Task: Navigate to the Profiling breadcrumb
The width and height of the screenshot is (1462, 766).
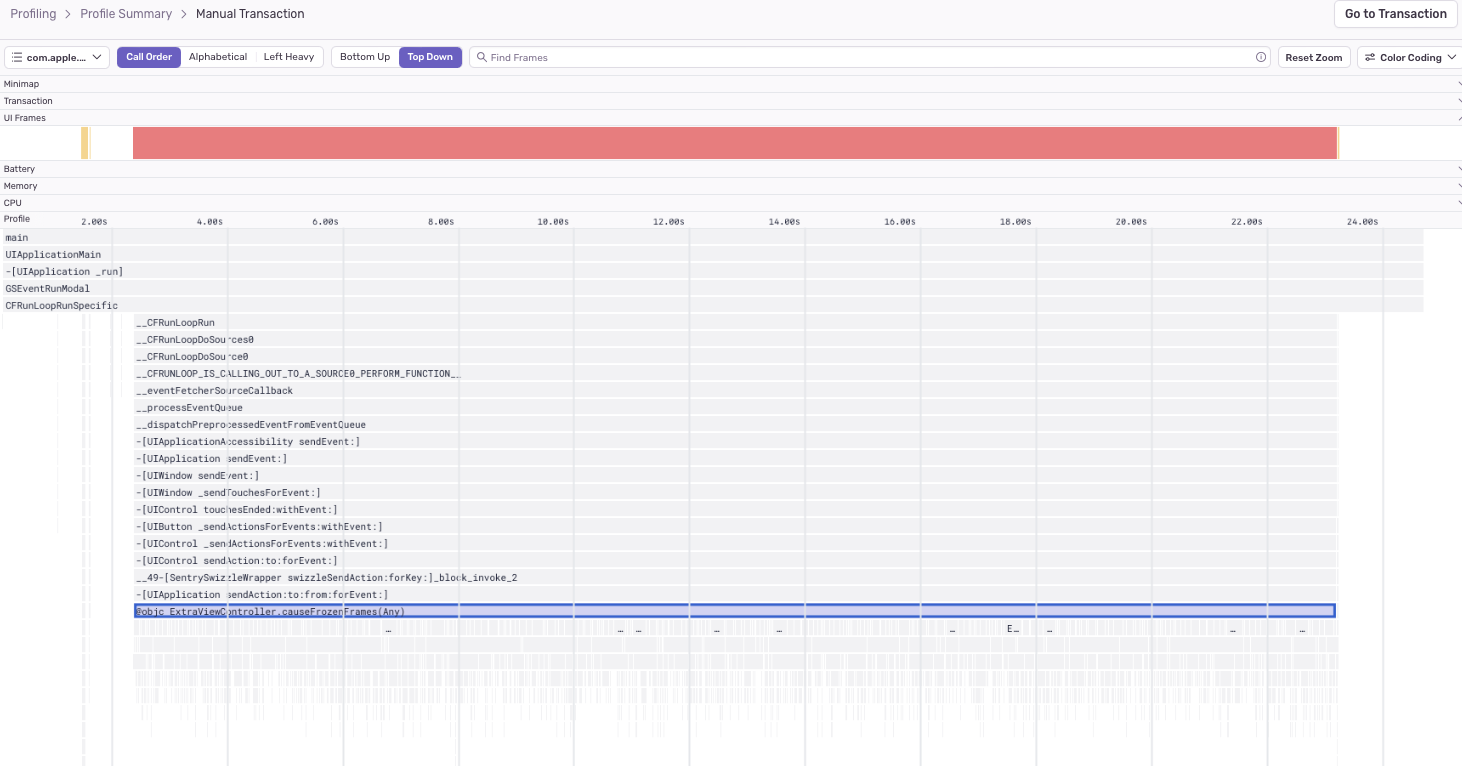Action: [33, 14]
